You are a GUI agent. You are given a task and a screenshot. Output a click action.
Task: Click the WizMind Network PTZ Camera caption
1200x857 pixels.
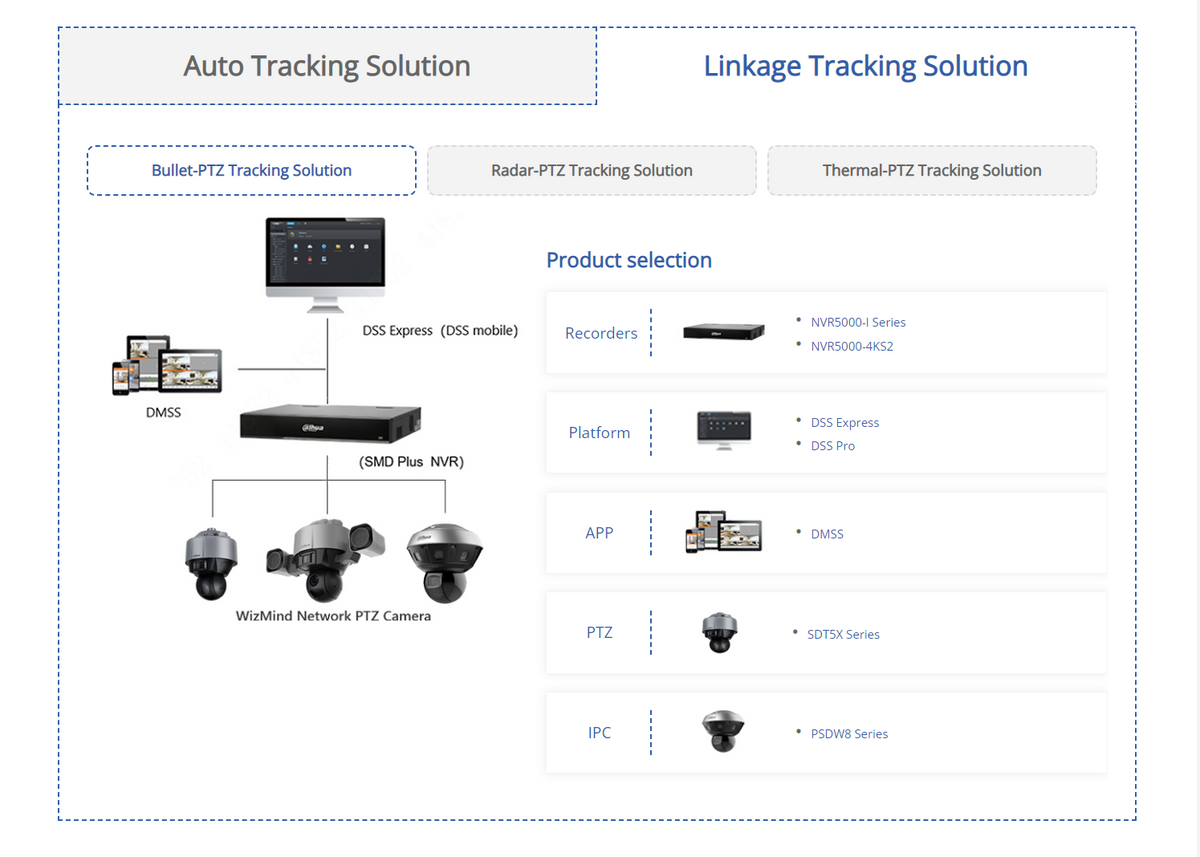click(333, 616)
